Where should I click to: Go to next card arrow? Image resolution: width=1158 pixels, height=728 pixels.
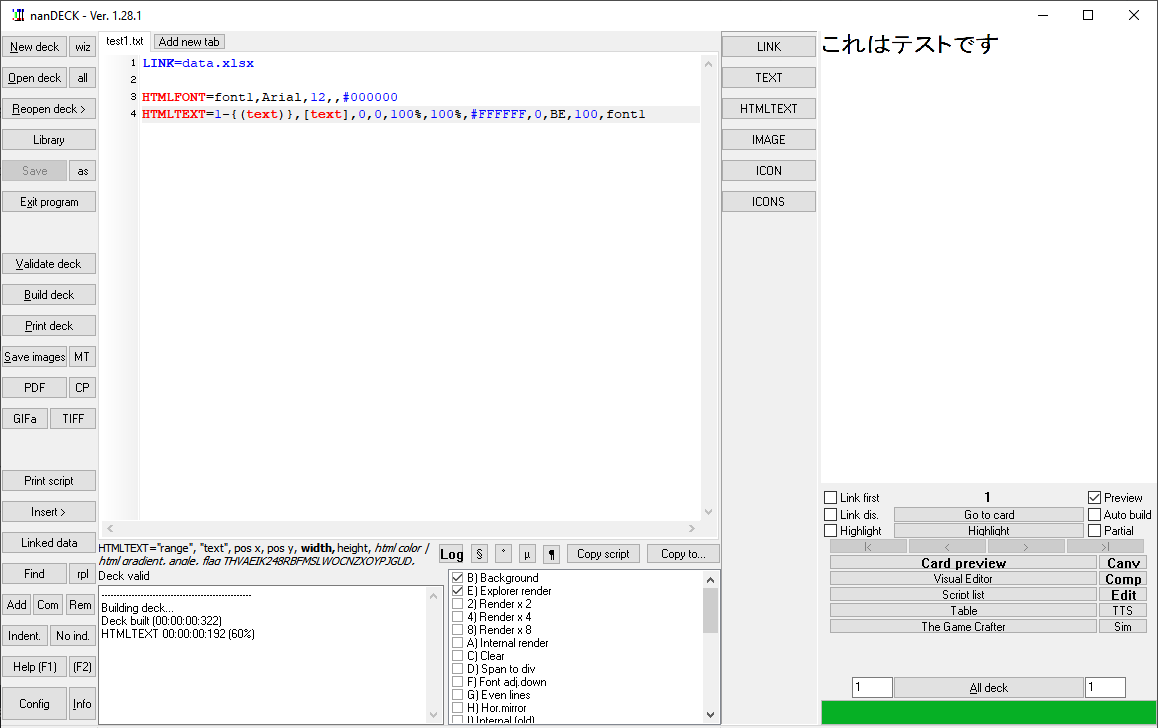pos(1026,546)
